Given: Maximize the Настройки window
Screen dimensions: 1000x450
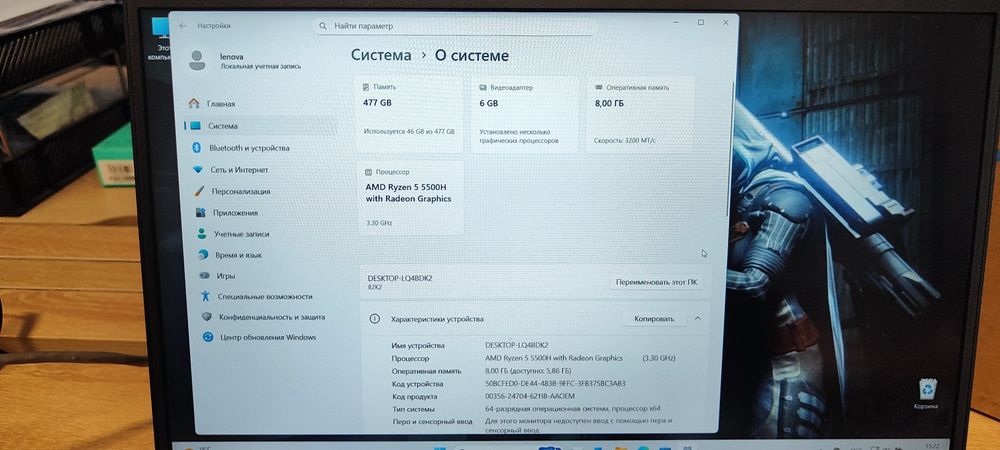Looking at the screenshot, I should pos(700,22).
